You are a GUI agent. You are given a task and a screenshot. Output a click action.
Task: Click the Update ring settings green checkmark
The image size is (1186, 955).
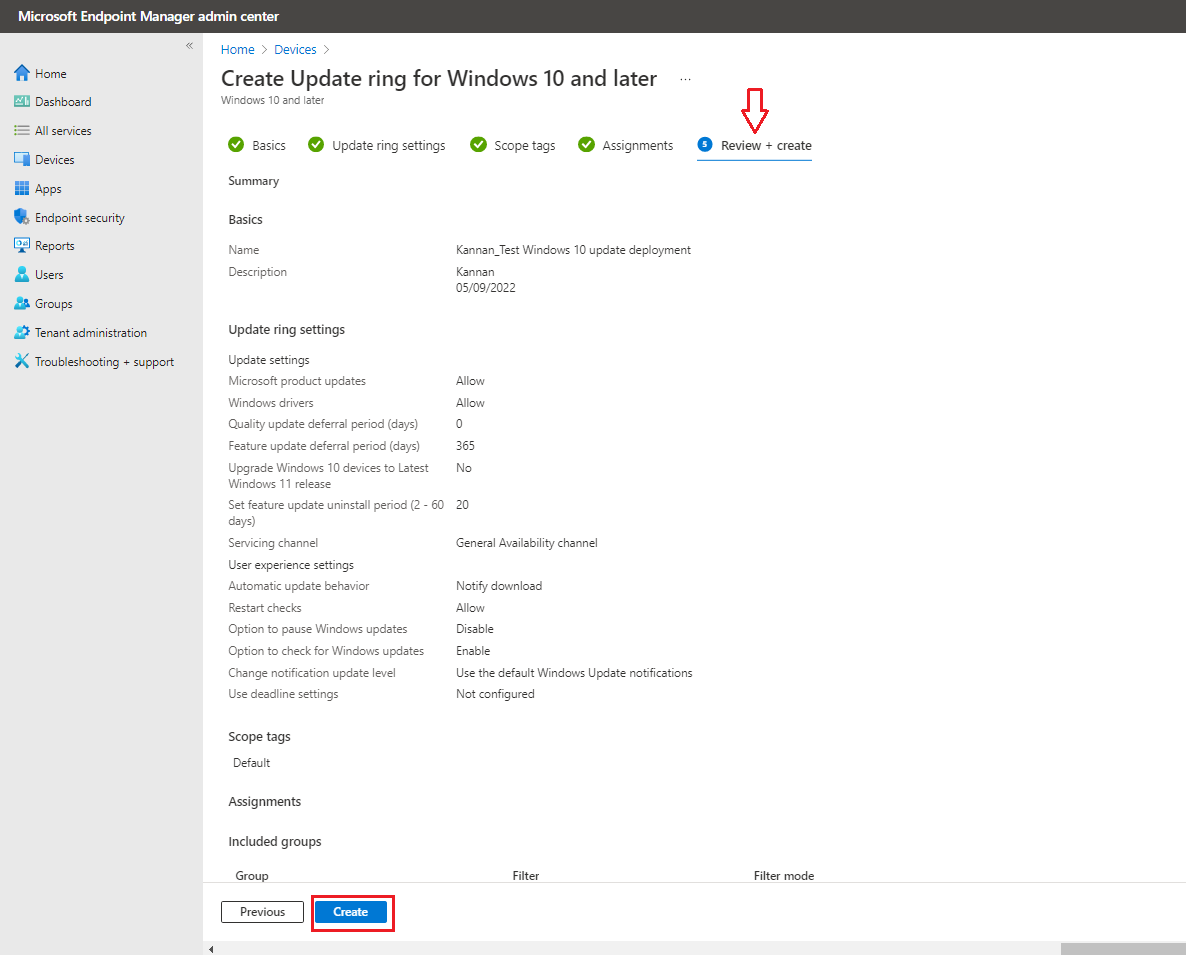(x=316, y=144)
